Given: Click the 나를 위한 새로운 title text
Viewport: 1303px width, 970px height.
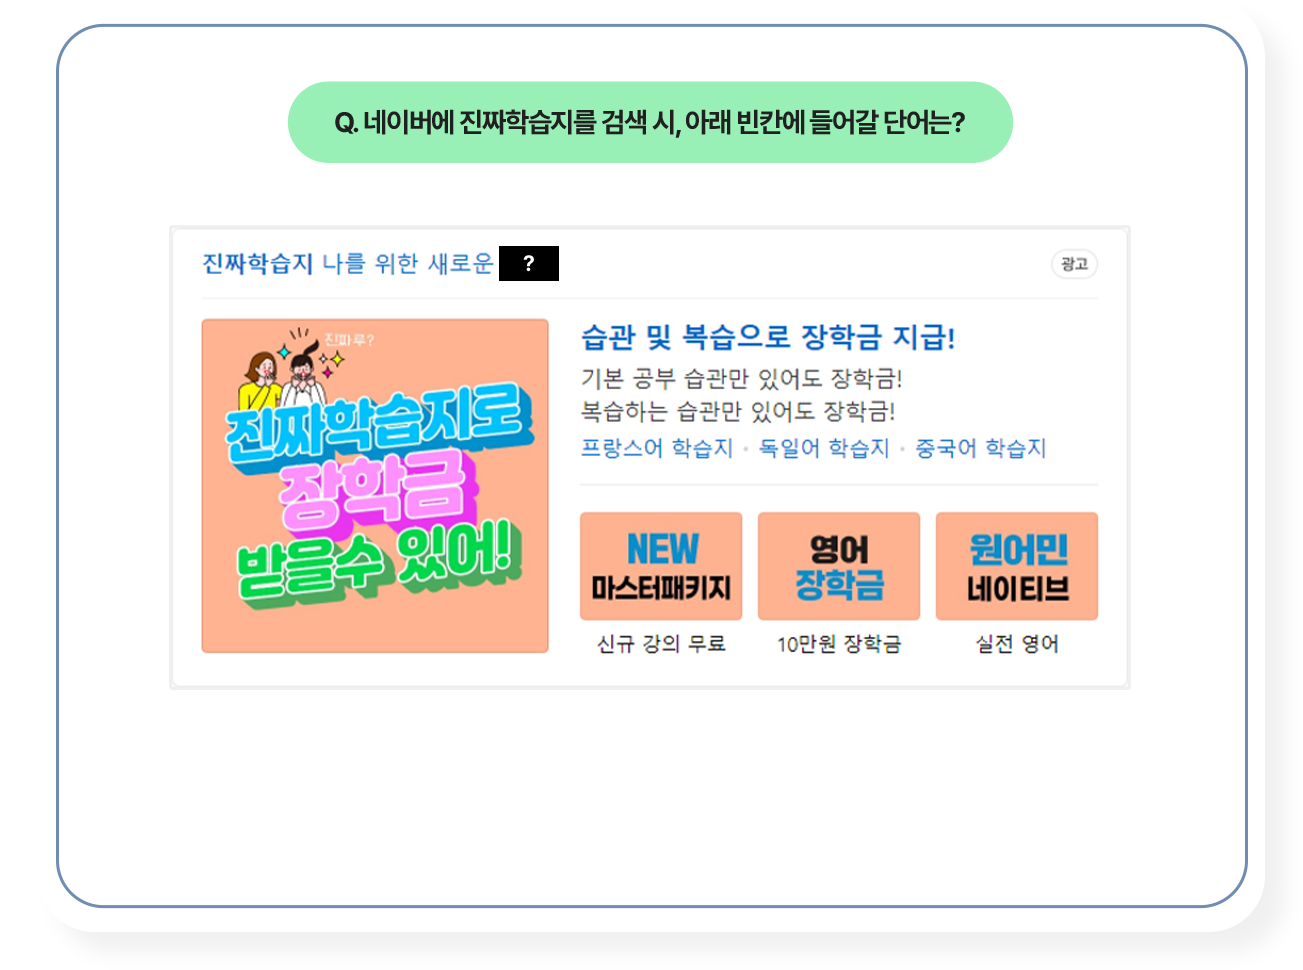Looking at the screenshot, I should tap(408, 263).
